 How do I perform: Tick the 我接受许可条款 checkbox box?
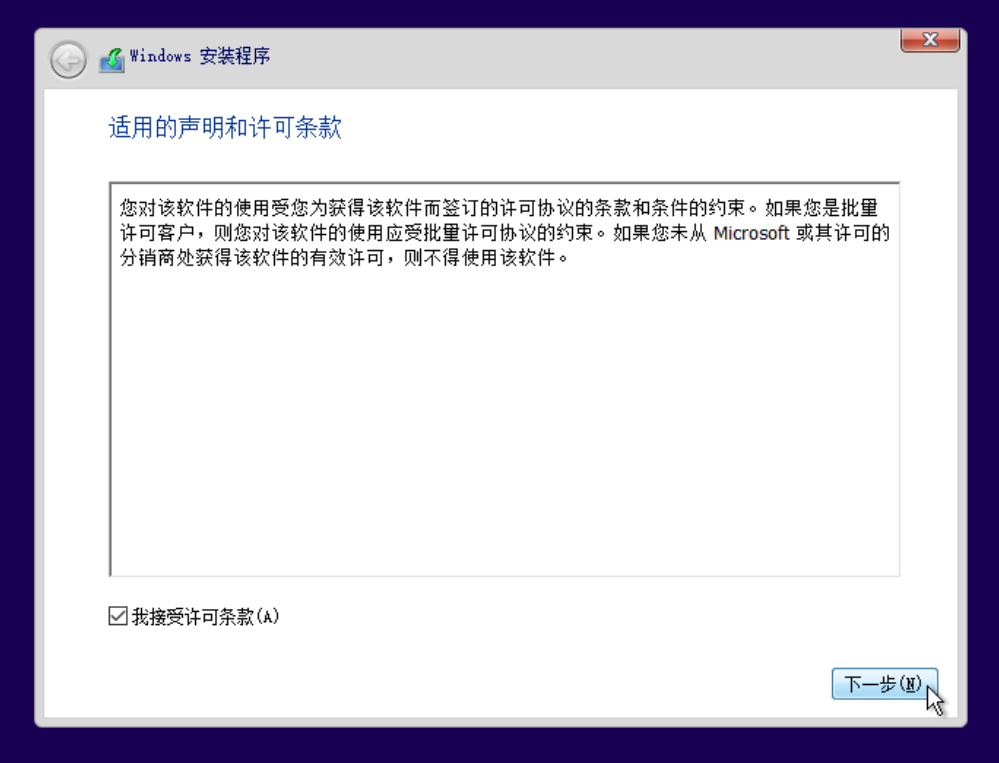click(x=118, y=616)
